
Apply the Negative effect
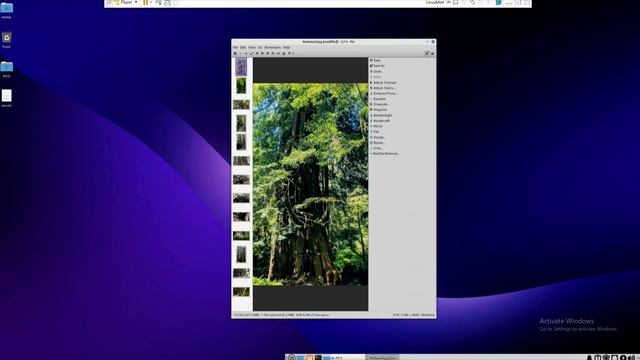379,110
